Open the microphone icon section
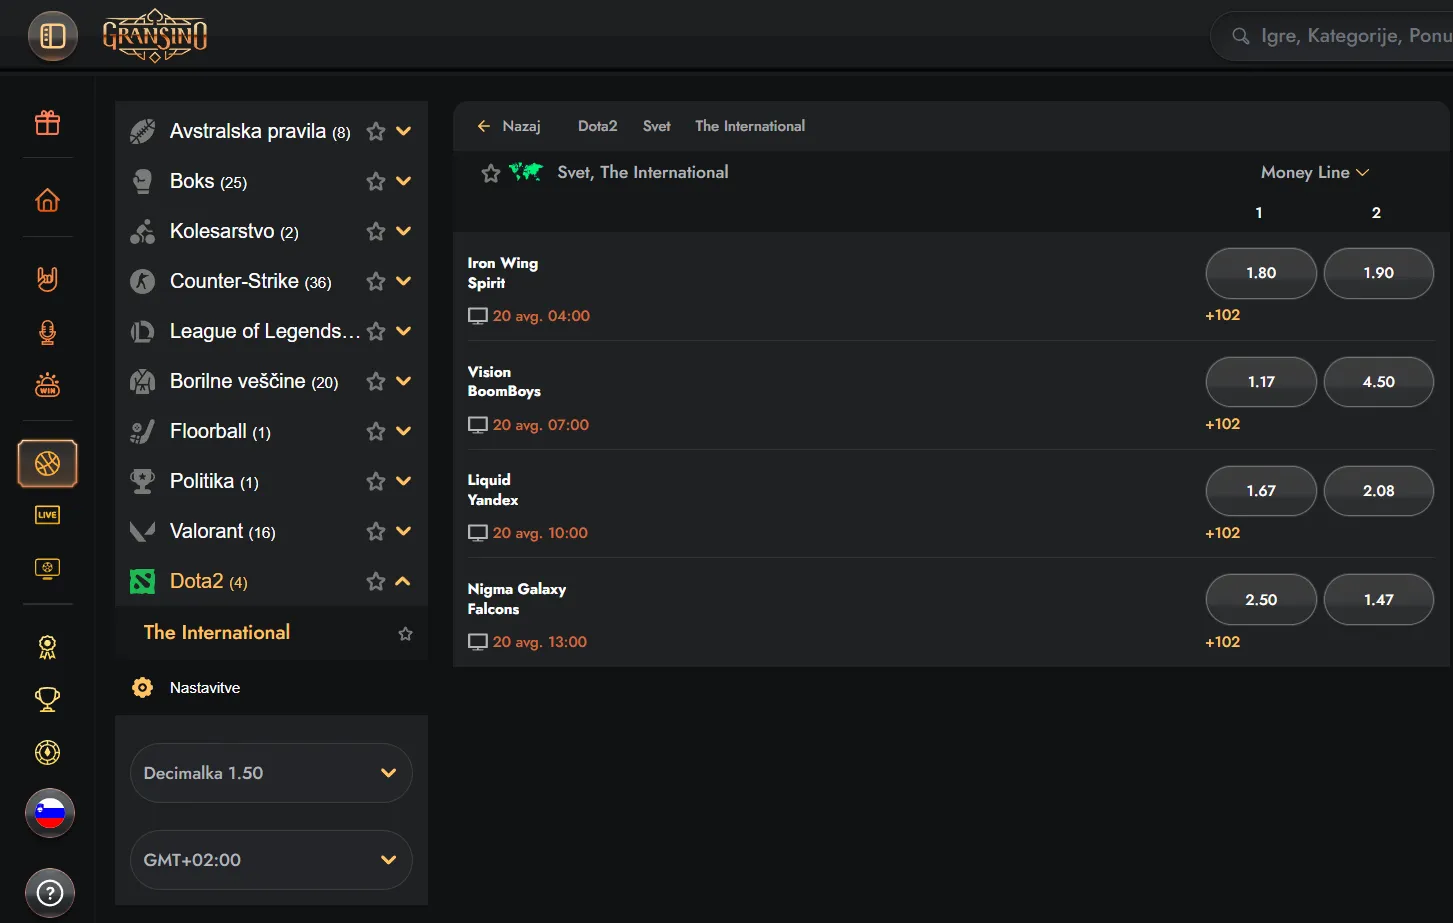The image size is (1453, 923). click(x=47, y=332)
